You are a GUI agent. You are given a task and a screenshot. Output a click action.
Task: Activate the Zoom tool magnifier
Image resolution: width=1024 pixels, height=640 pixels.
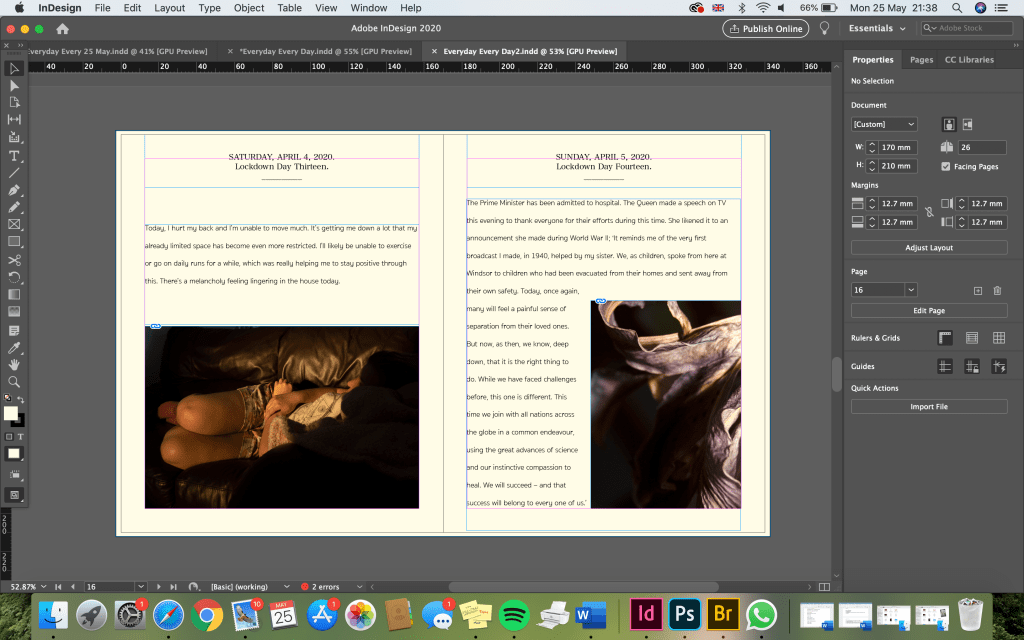[x=14, y=381]
